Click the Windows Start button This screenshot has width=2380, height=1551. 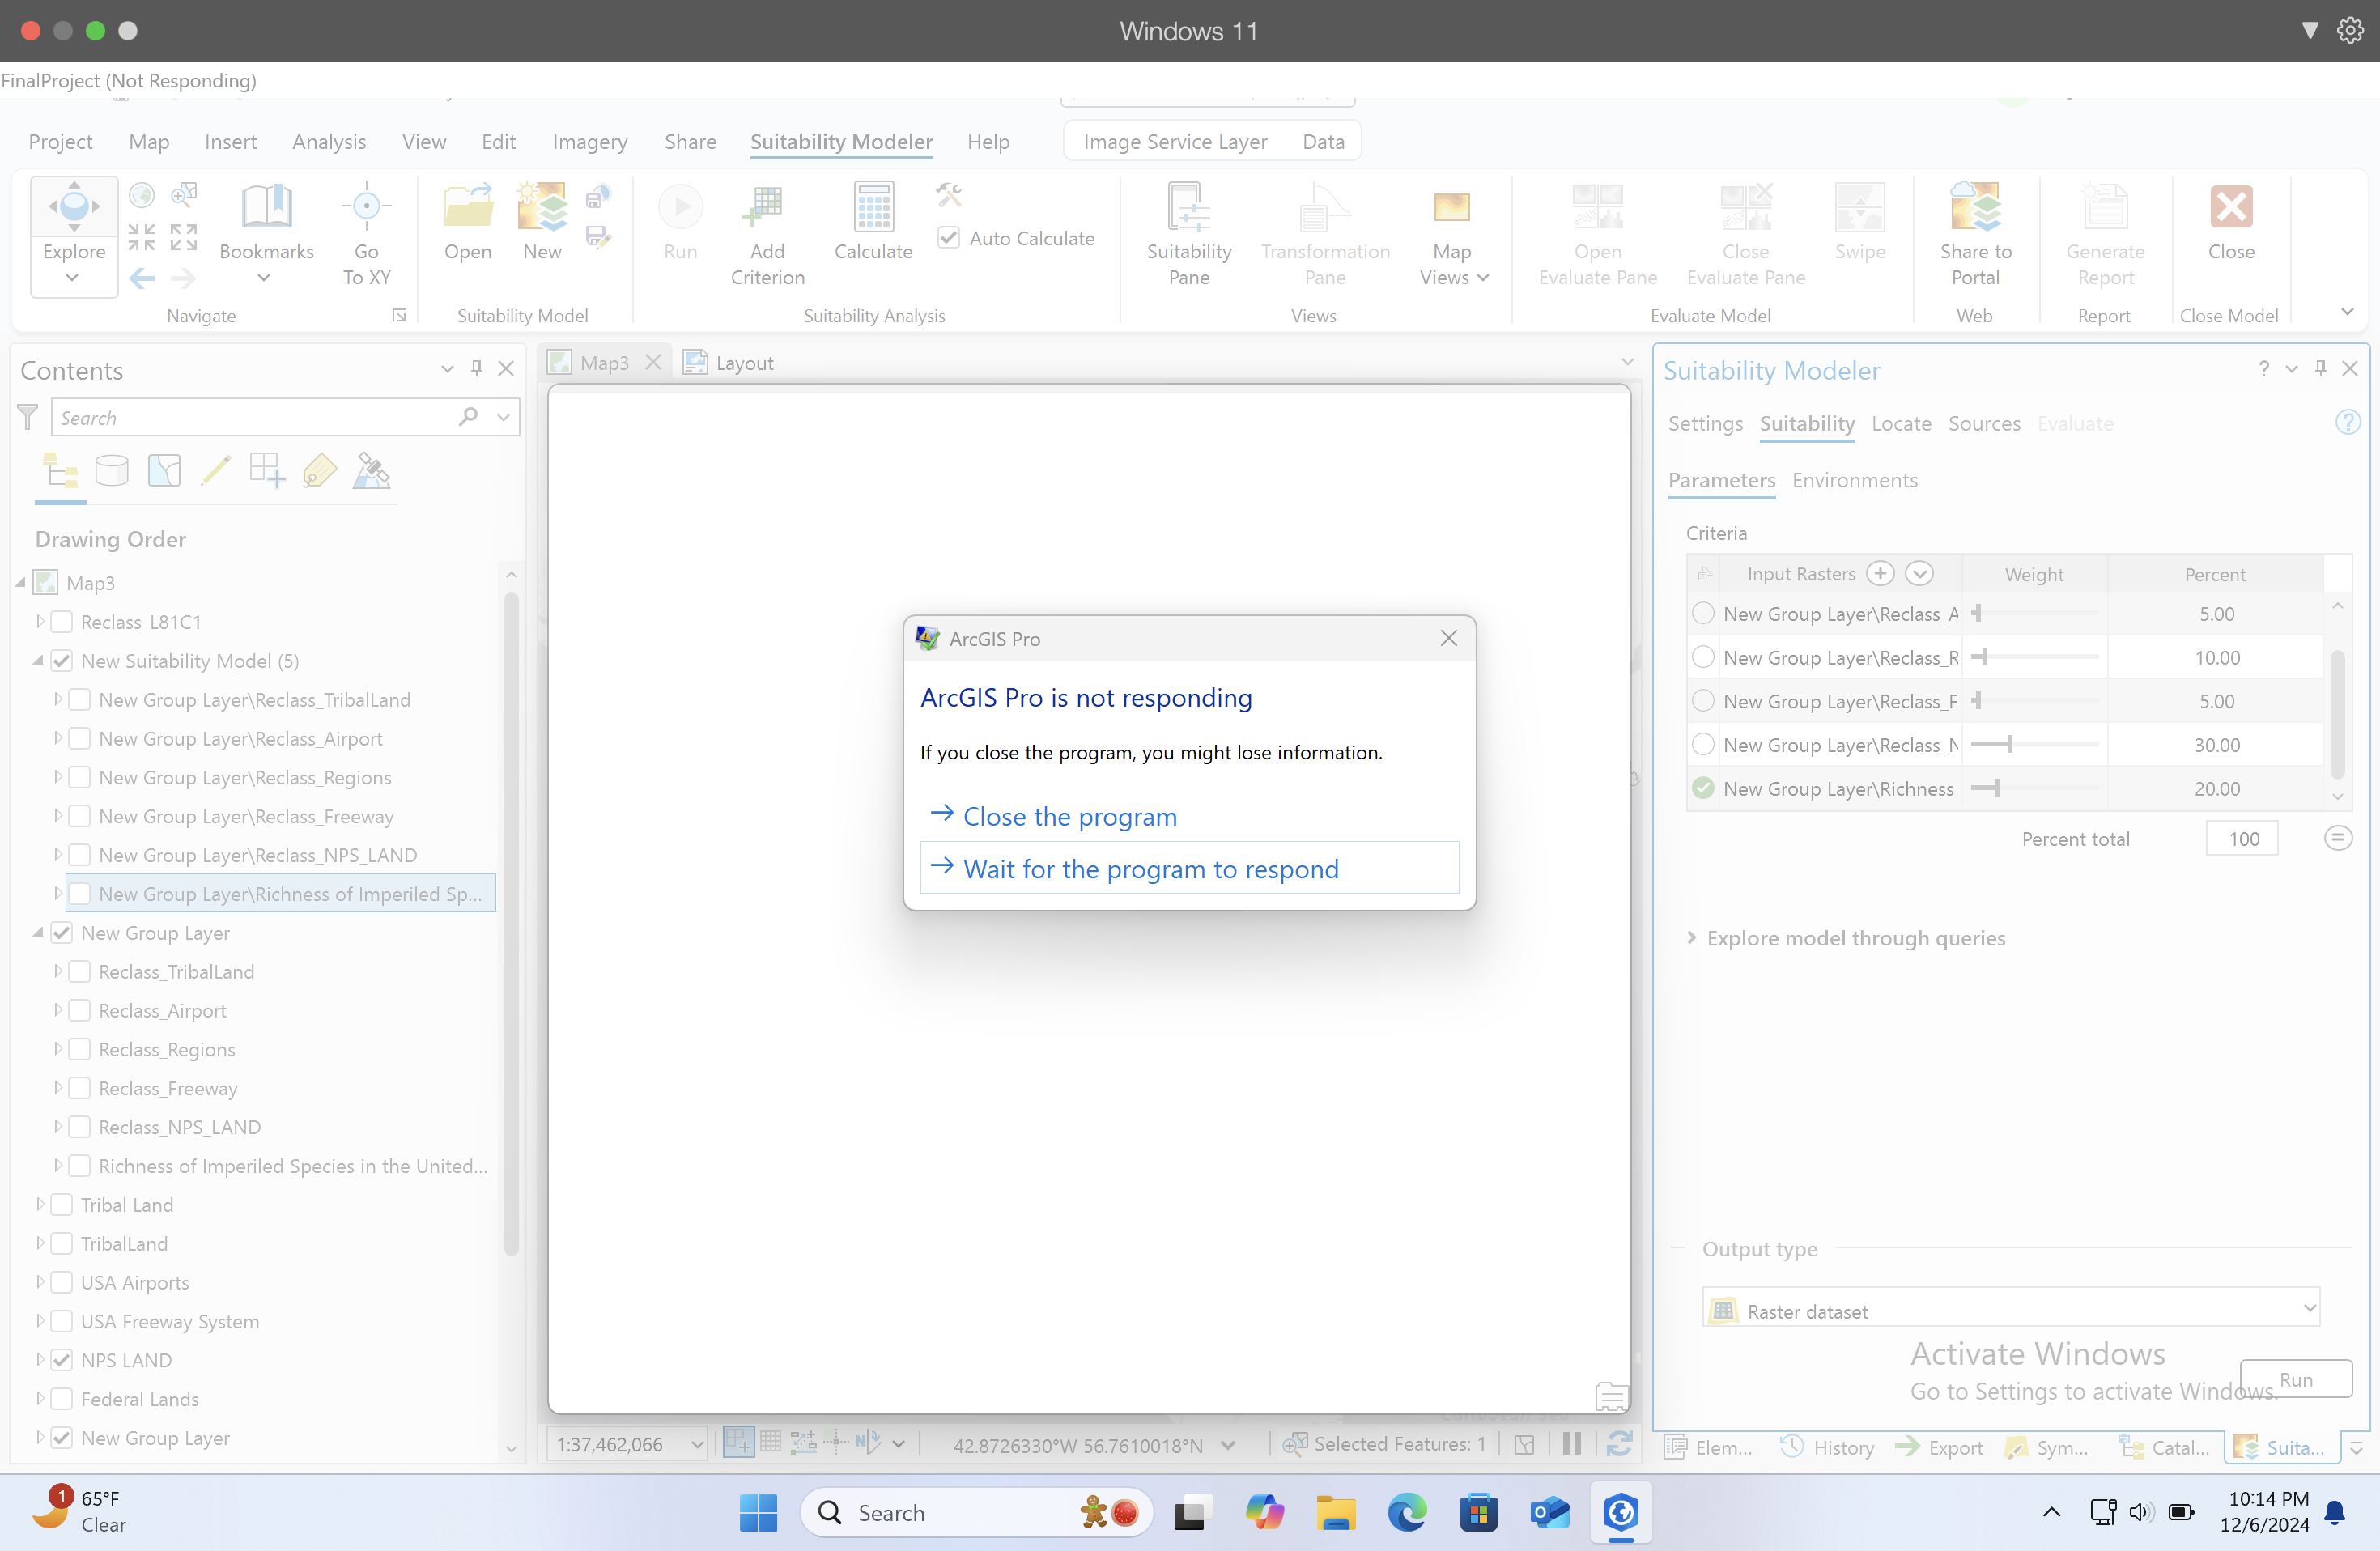pyautogui.click(x=758, y=1512)
